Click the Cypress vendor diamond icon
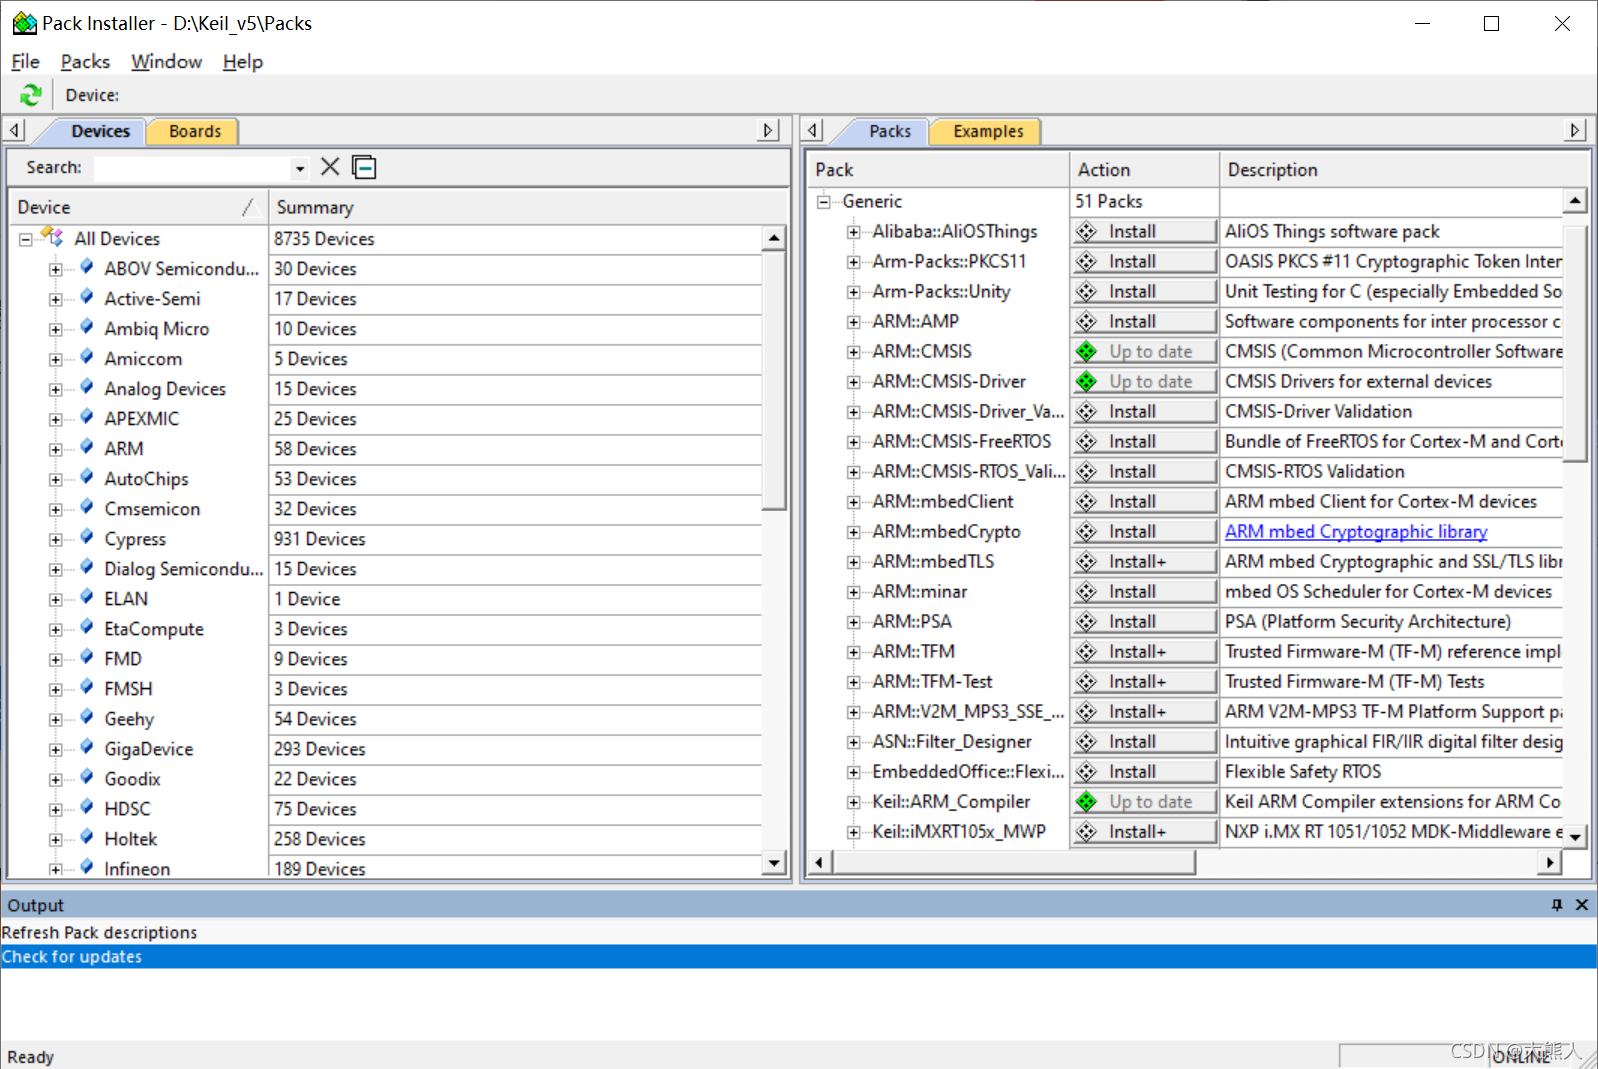1598x1069 pixels. (87, 537)
